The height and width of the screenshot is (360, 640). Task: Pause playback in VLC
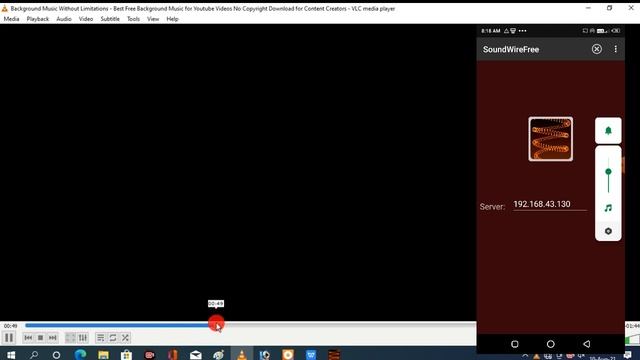tap(9, 338)
